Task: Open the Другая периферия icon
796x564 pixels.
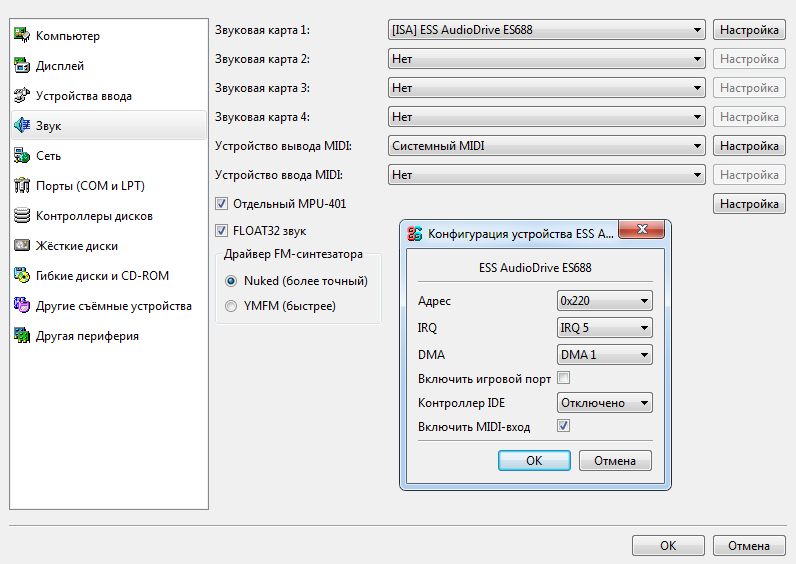Action: [x=22, y=335]
